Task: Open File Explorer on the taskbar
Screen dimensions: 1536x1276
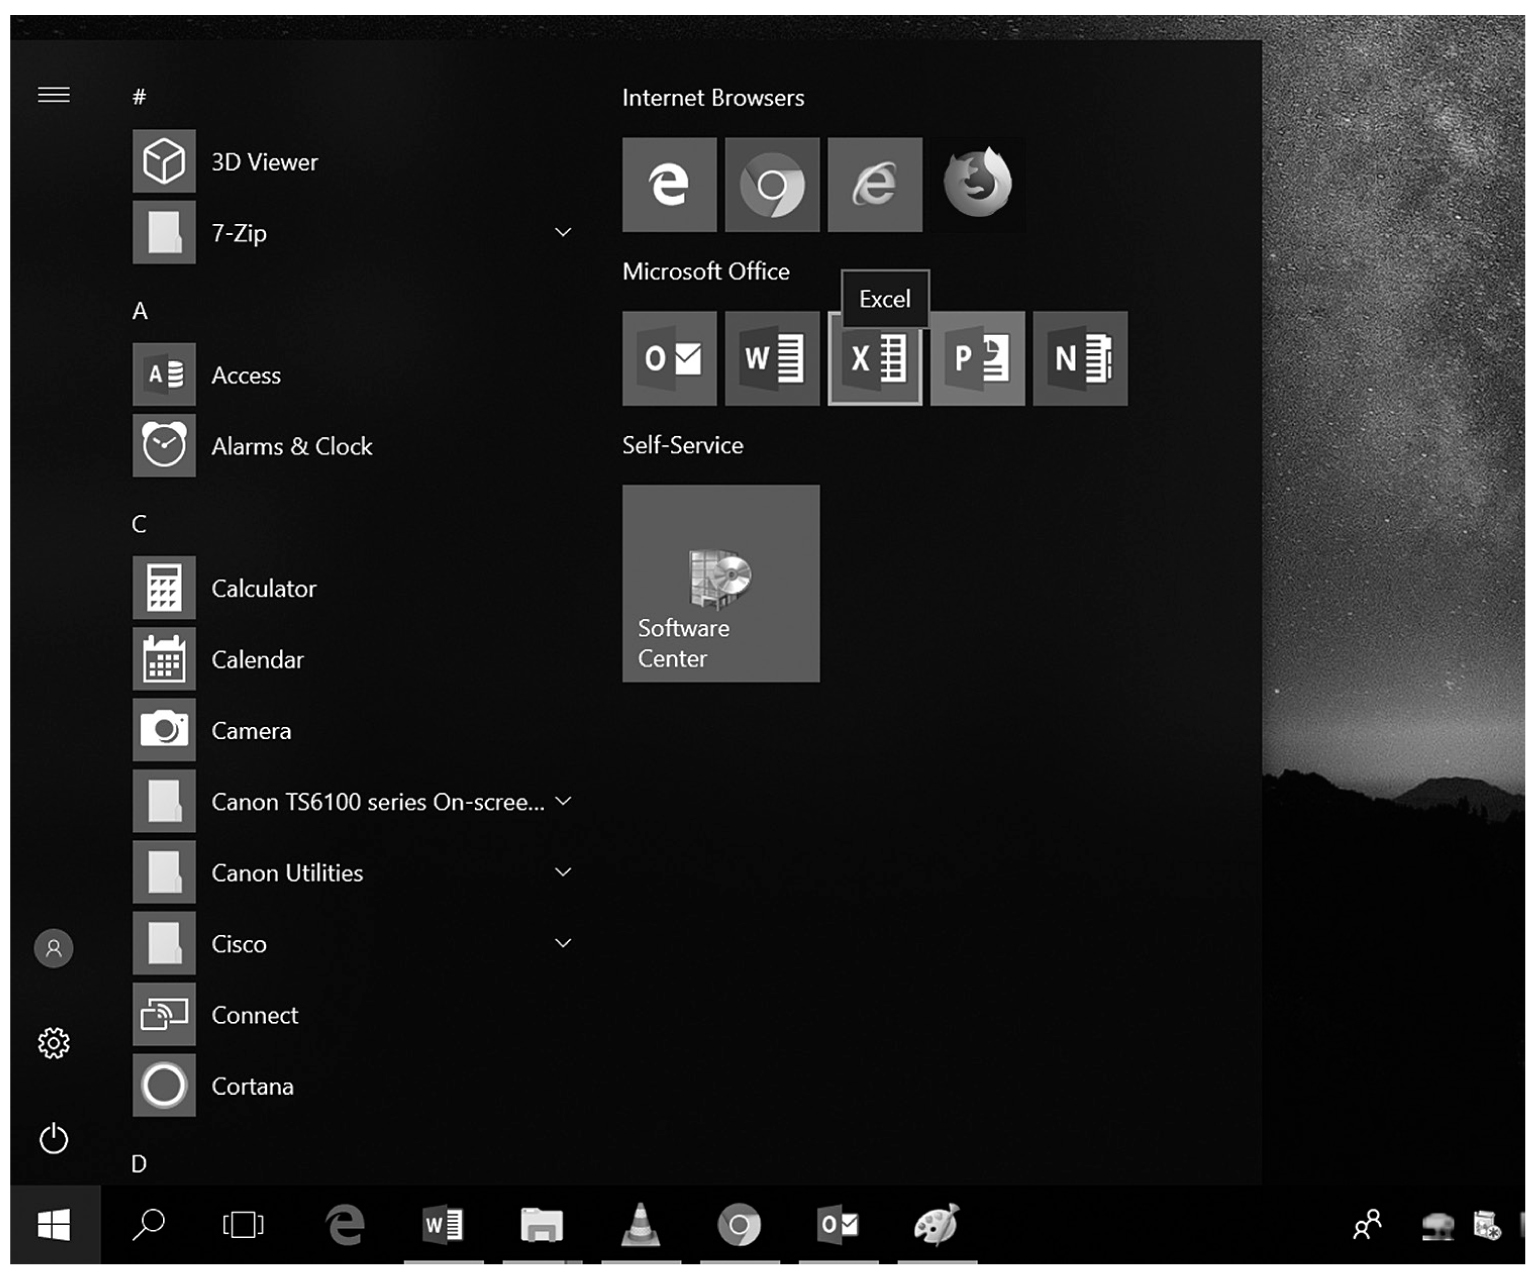Action: tap(541, 1225)
